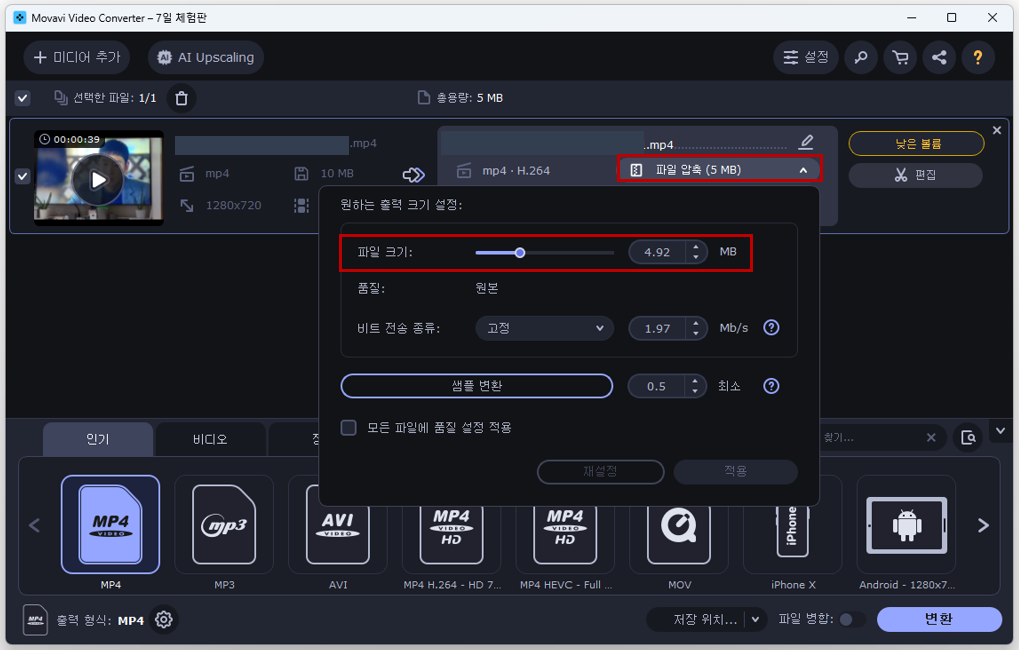Switch to the Popular (인기) tab
This screenshot has width=1019, height=650.
click(x=98, y=439)
